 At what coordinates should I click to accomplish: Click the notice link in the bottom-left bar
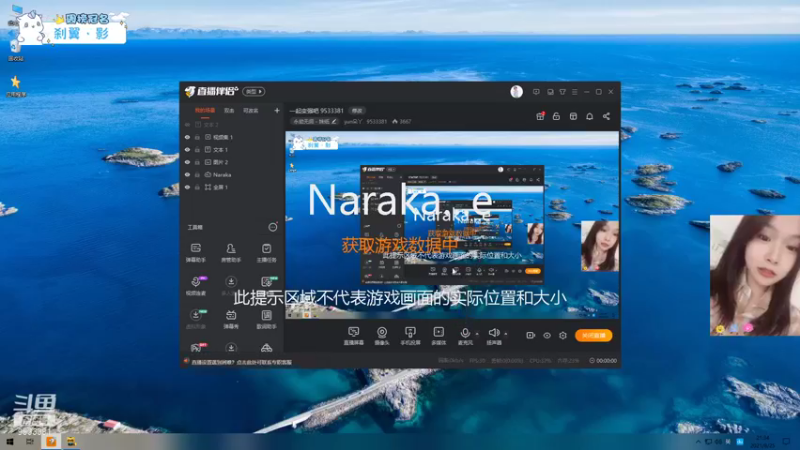click(242, 362)
